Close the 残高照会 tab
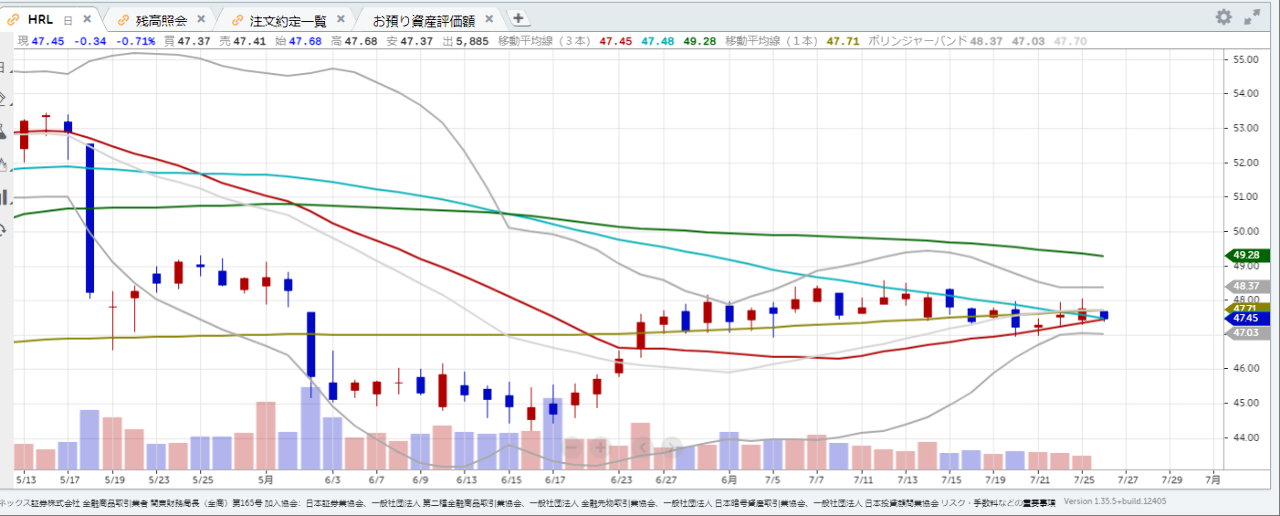1280x516 pixels. pyautogui.click(x=201, y=19)
